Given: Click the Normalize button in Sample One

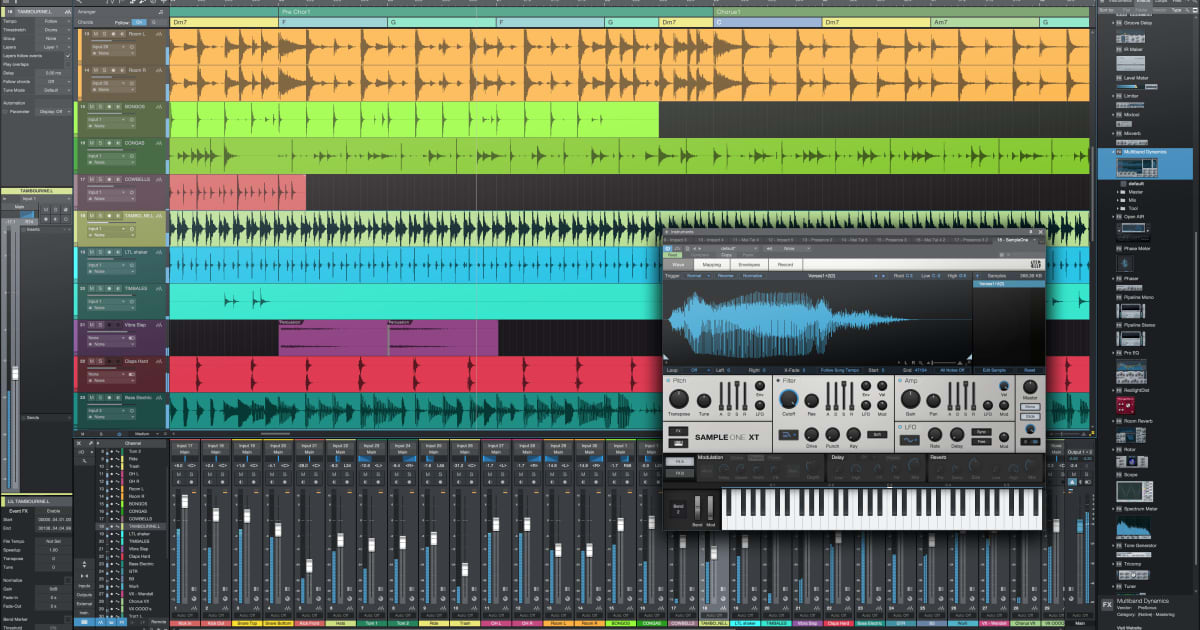Looking at the screenshot, I should coord(753,276).
